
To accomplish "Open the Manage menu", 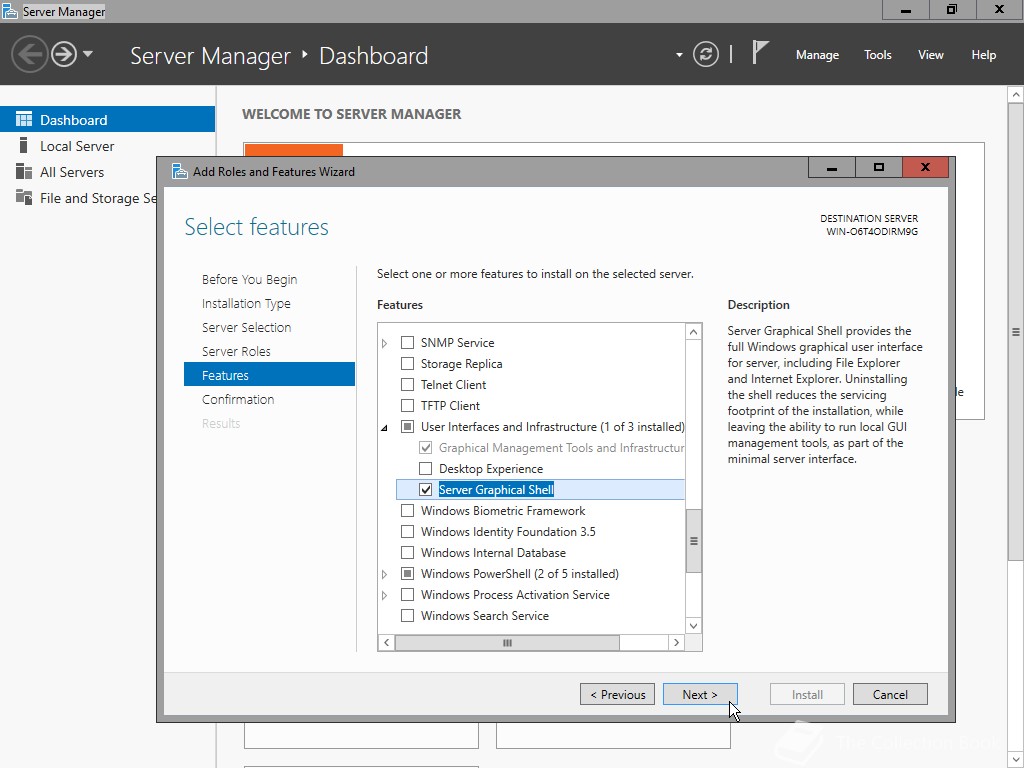I will coord(817,55).
